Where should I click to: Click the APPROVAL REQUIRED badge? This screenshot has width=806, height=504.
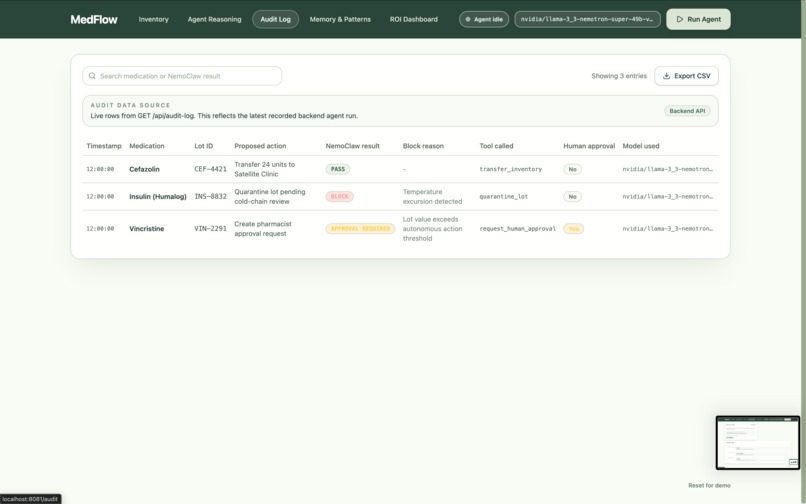coord(360,229)
